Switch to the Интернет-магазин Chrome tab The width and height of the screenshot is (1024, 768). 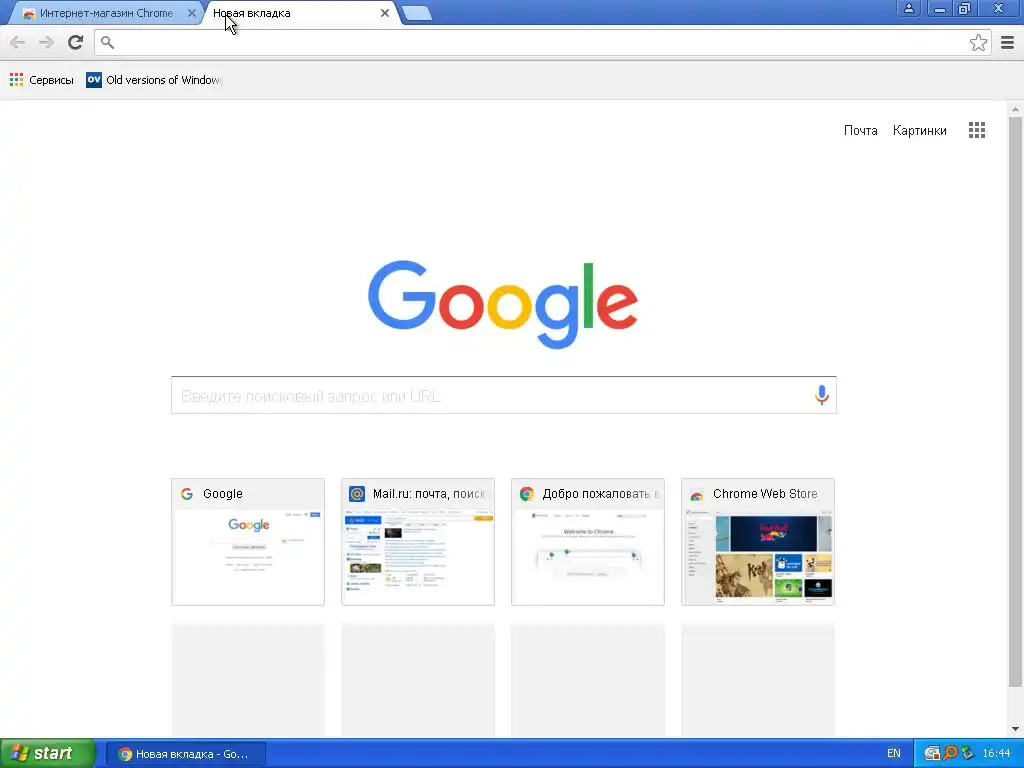106,13
